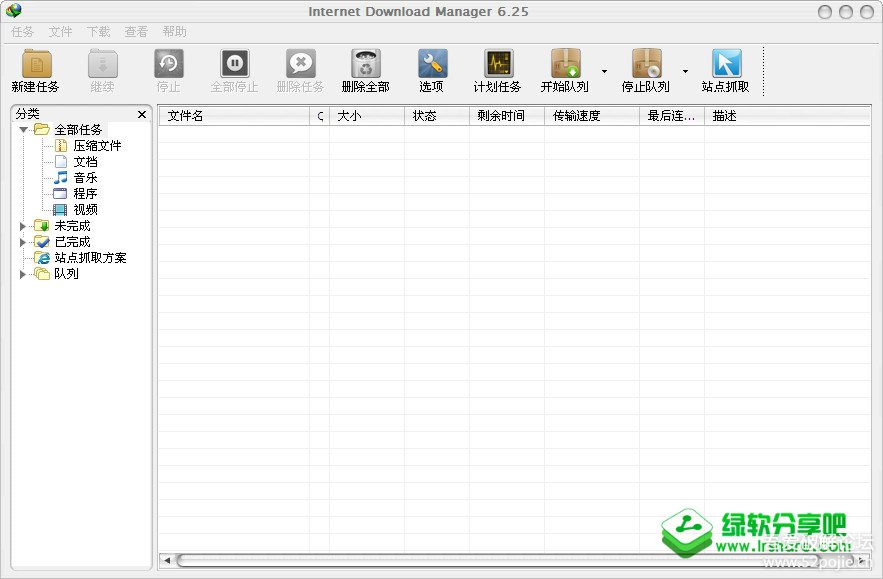Open the 计划任务 (scheduler) icon
The height and width of the screenshot is (579, 883).
pos(497,68)
